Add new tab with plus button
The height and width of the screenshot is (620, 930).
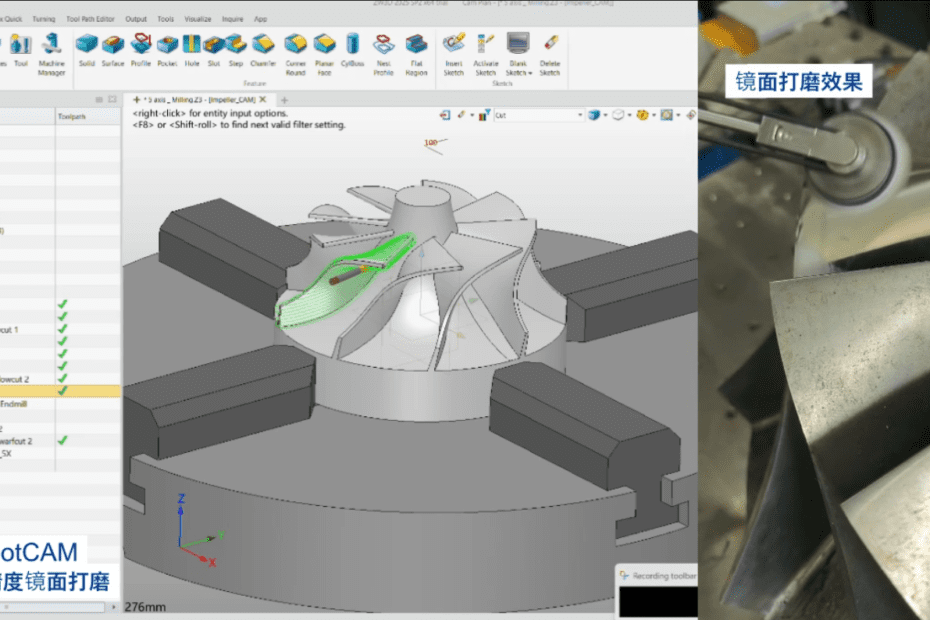[284, 100]
